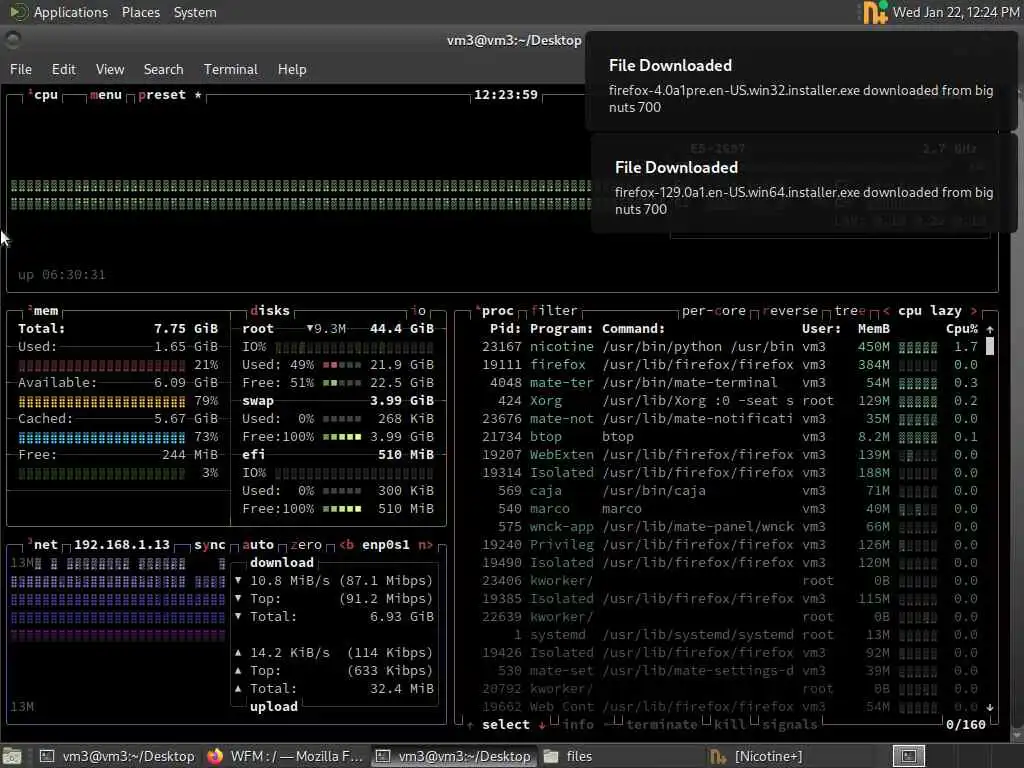Open the Terminal menu
The height and width of the screenshot is (768, 1024).
[231, 69]
